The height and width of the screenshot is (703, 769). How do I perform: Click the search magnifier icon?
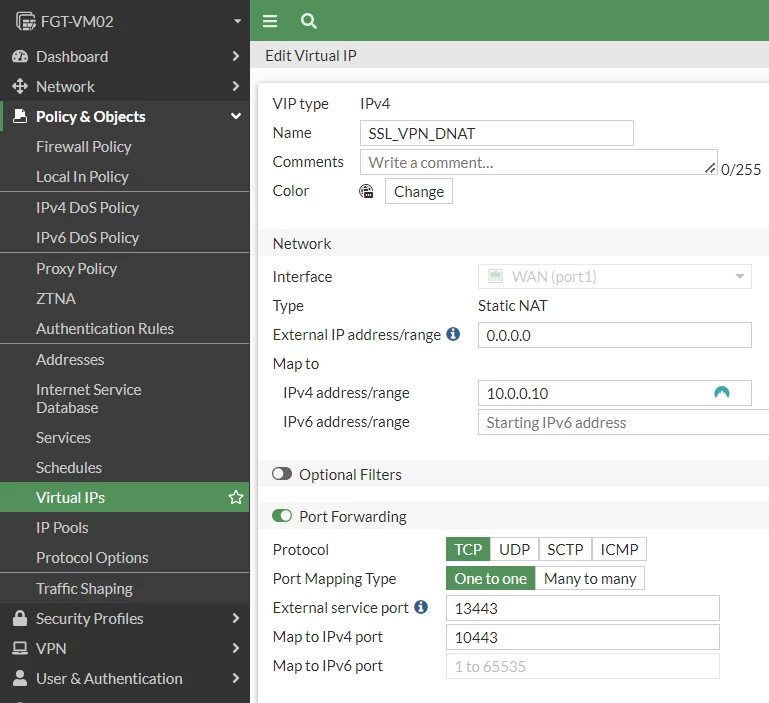click(308, 21)
